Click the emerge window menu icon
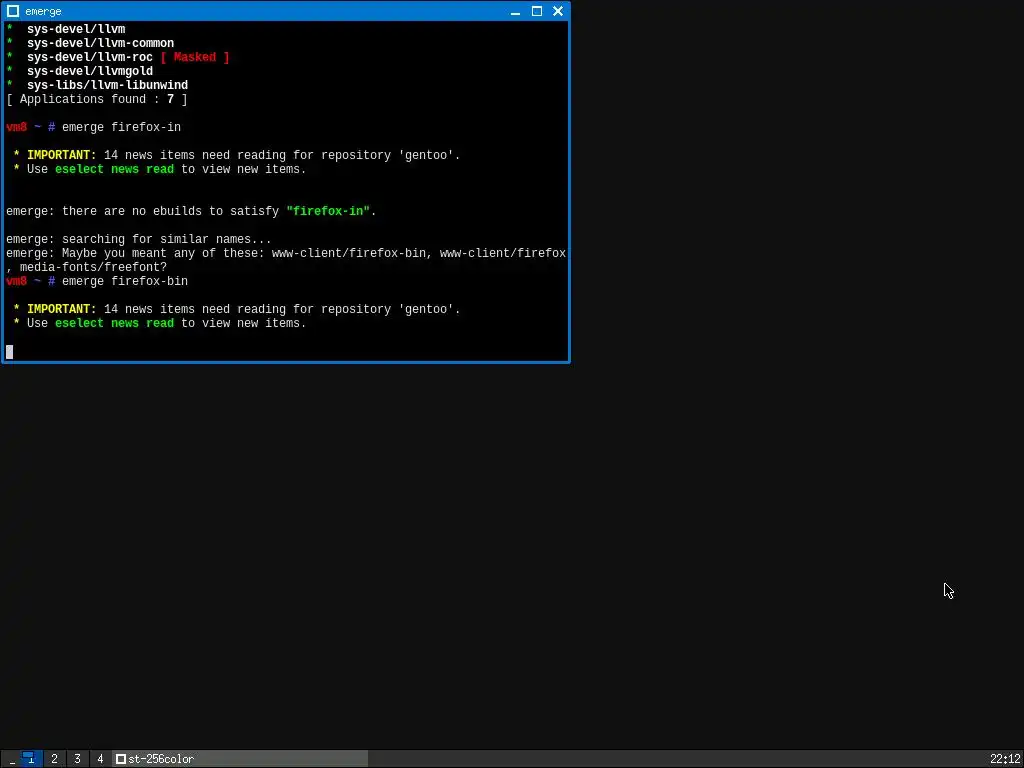The width and height of the screenshot is (1024, 768). click(13, 11)
